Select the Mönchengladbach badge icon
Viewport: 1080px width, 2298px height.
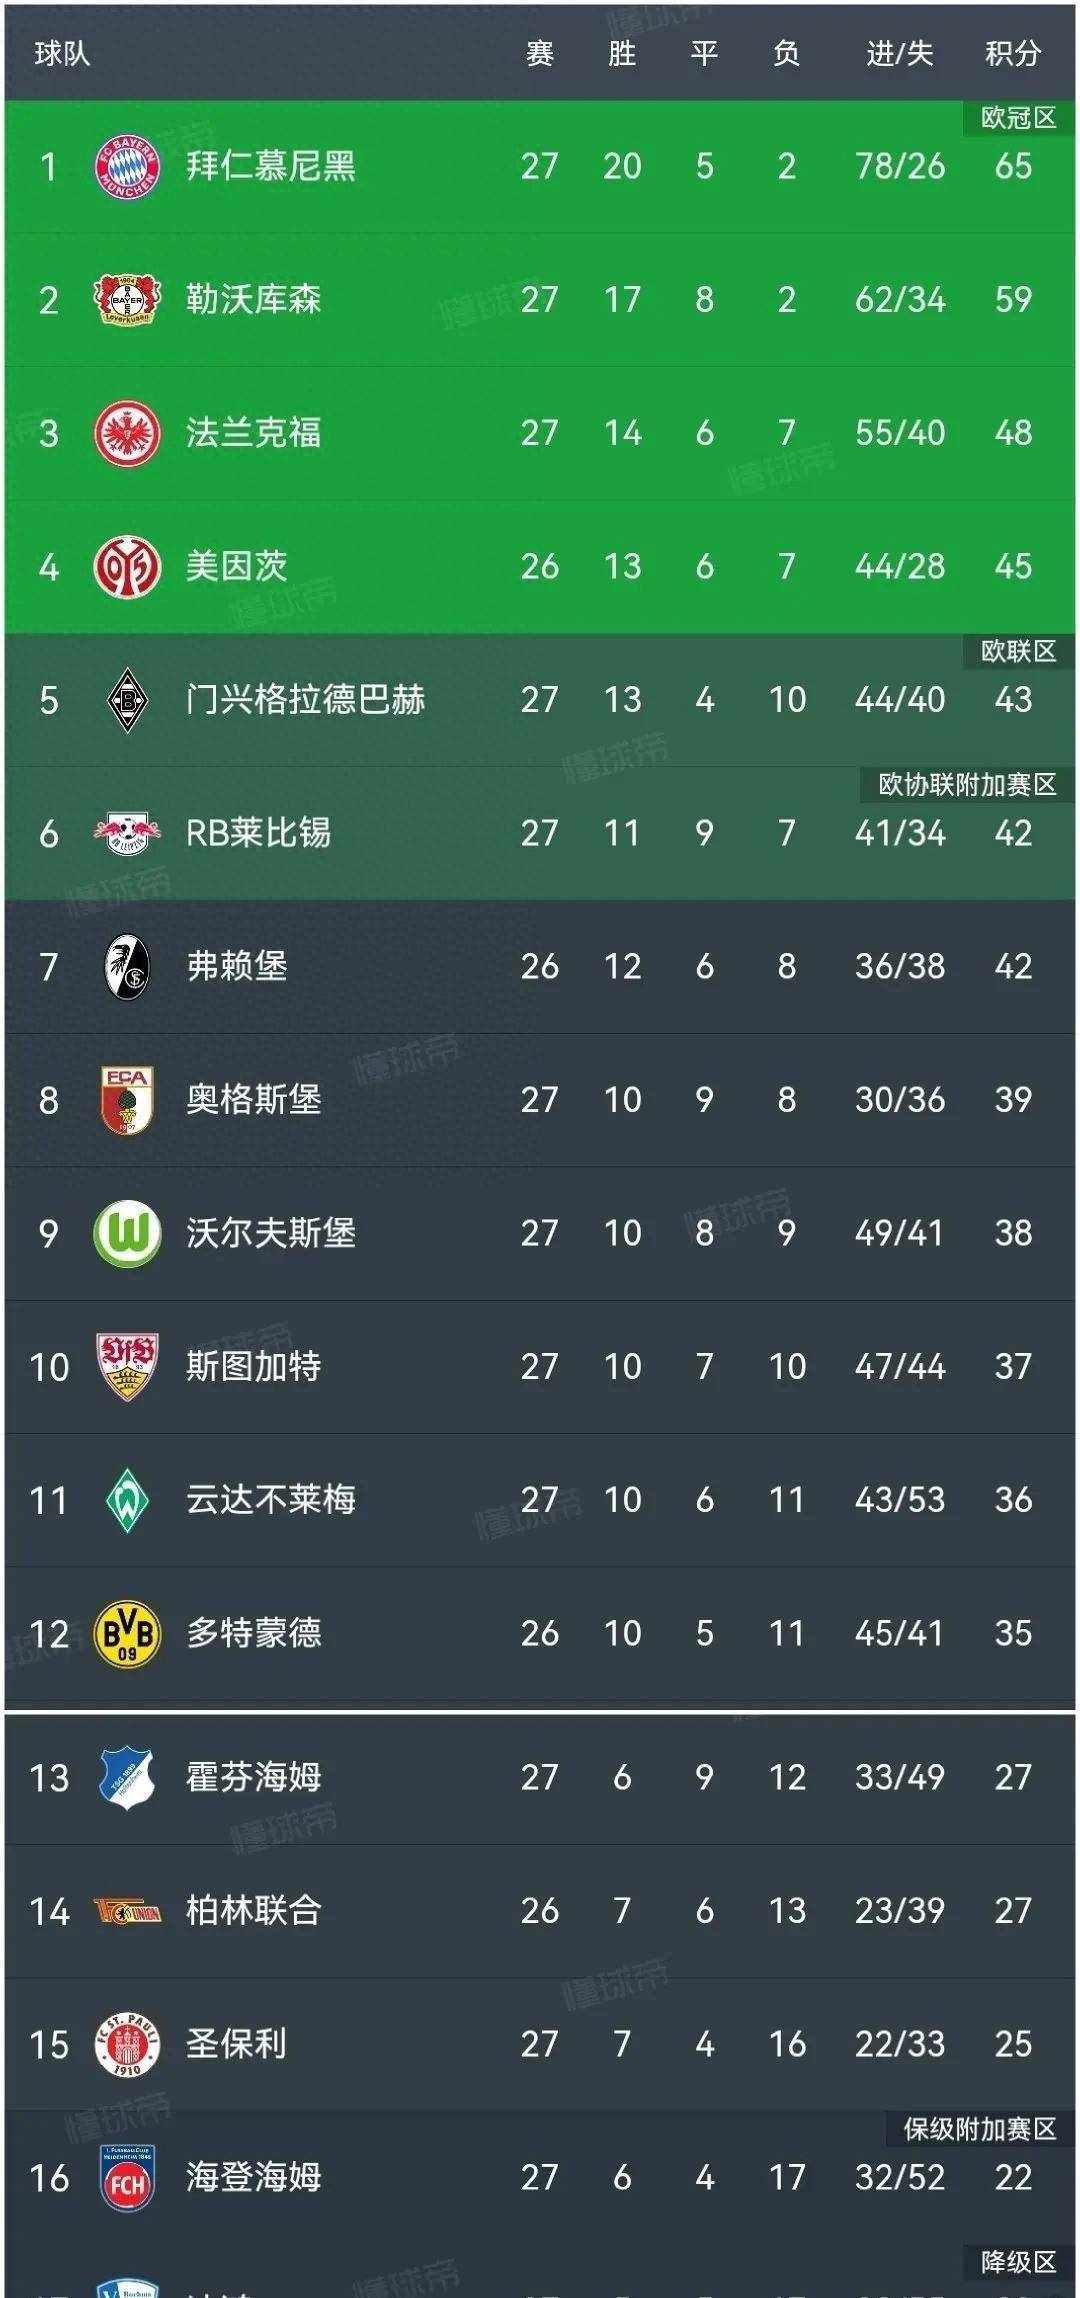coord(128,700)
